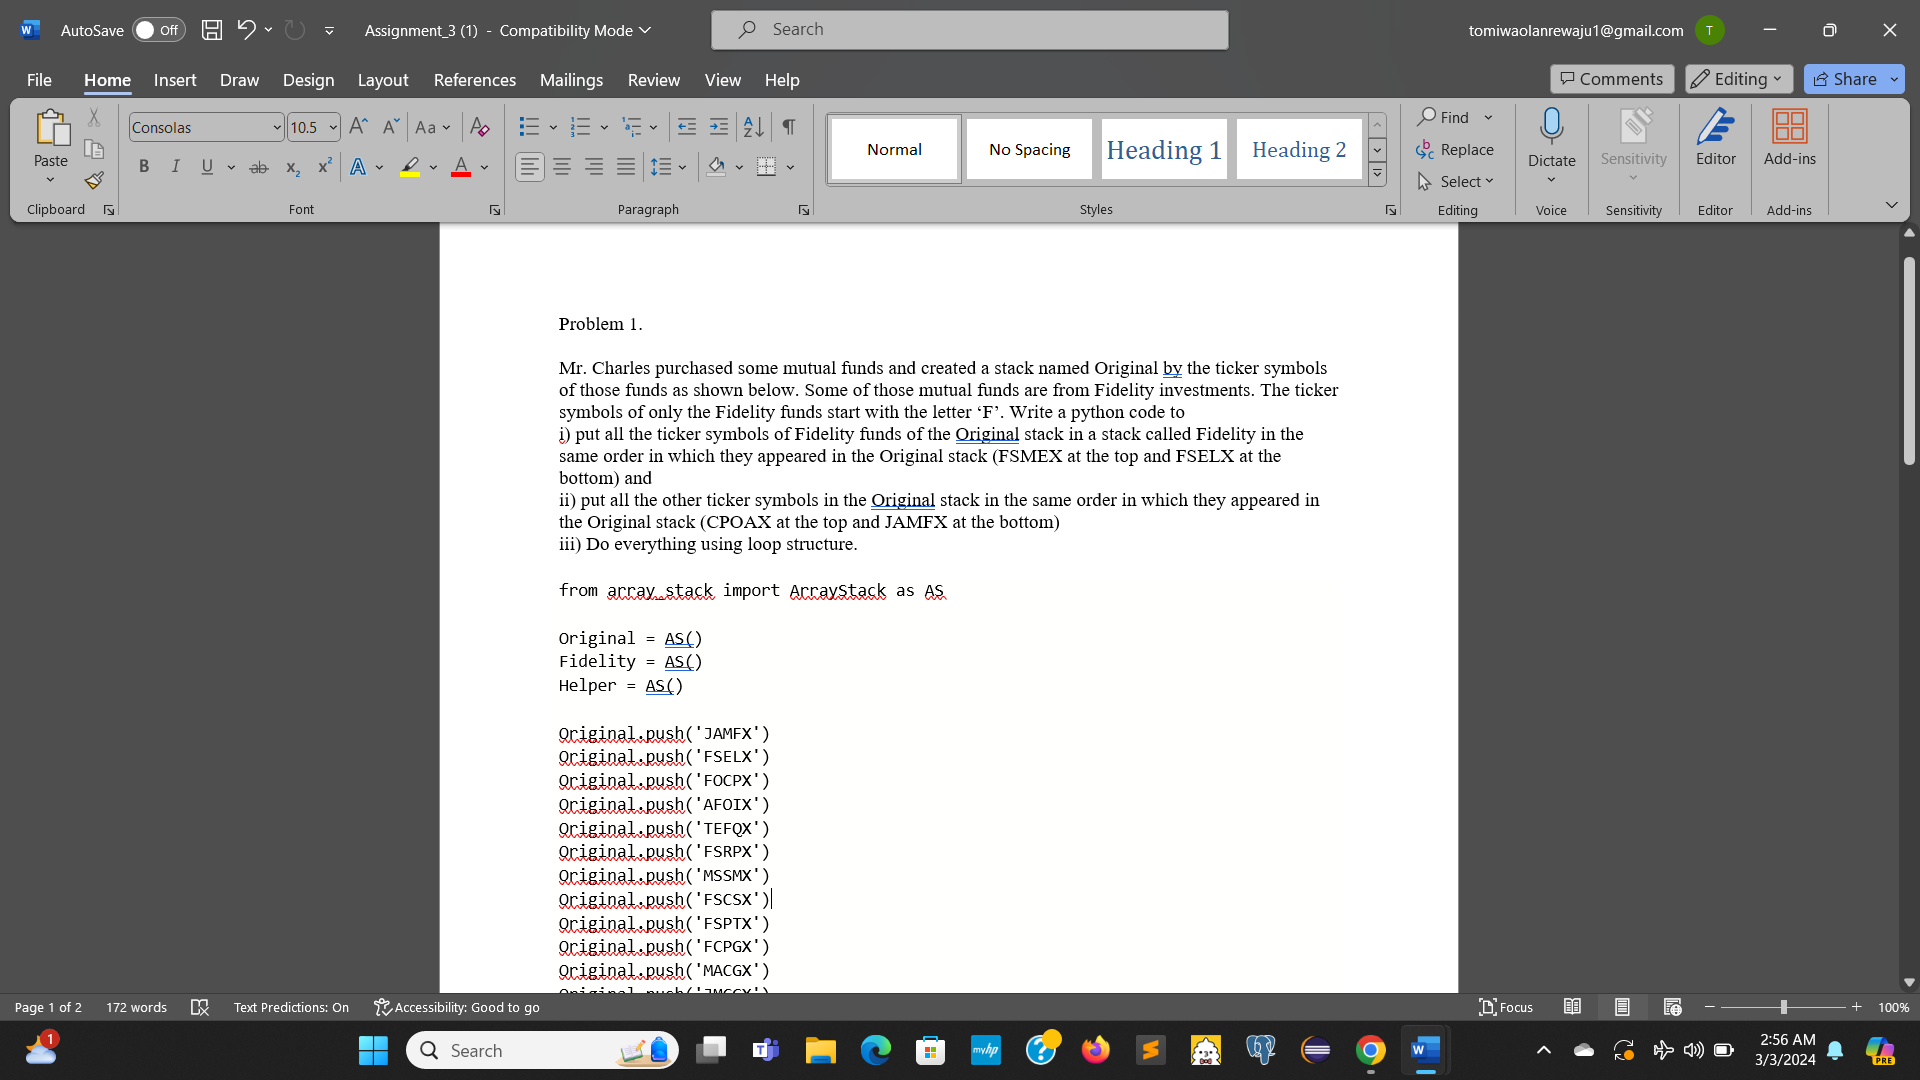
Task: Show paragraph marks with the pilcrow icon
Action: pos(789,127)
